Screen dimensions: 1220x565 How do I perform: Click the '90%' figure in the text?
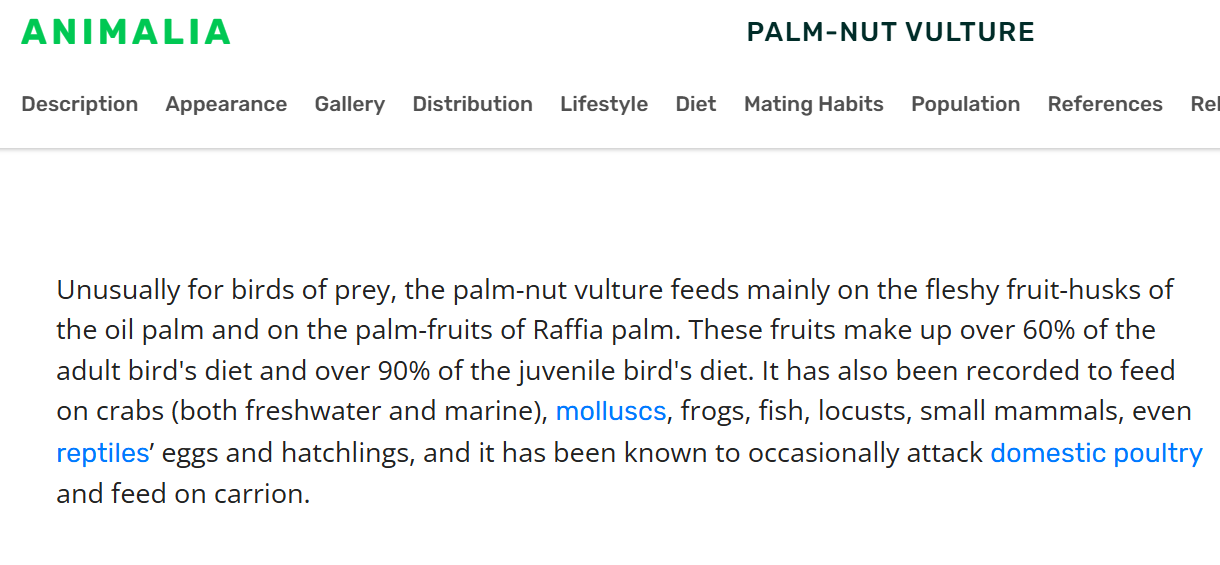click(405, 371)
